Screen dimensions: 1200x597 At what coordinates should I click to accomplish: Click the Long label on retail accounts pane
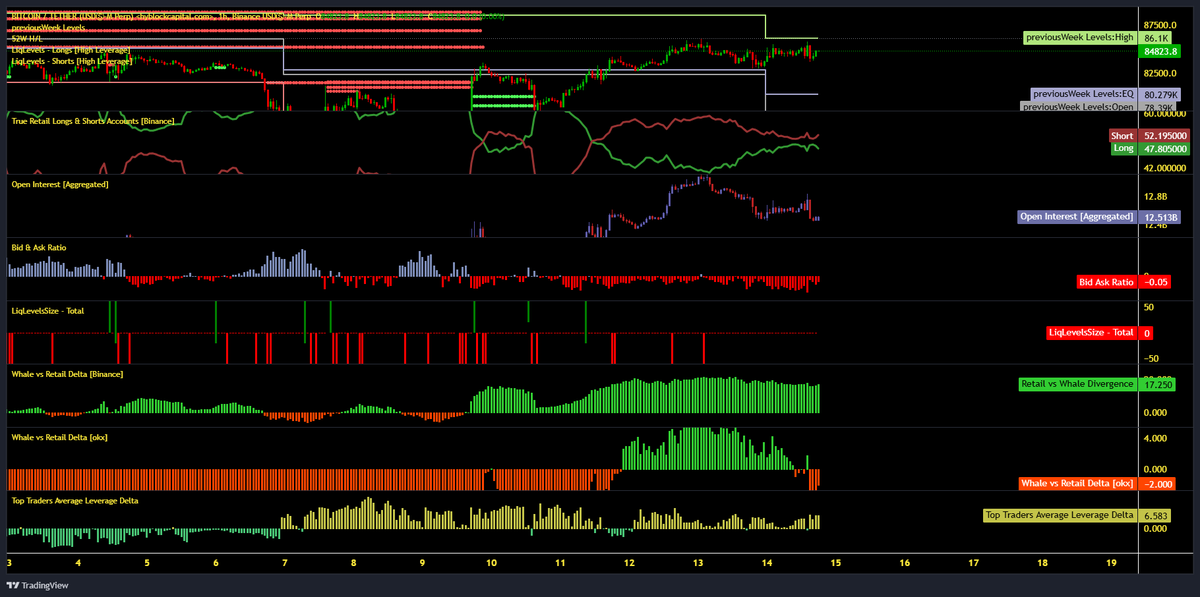click(x=1124, y=148)
